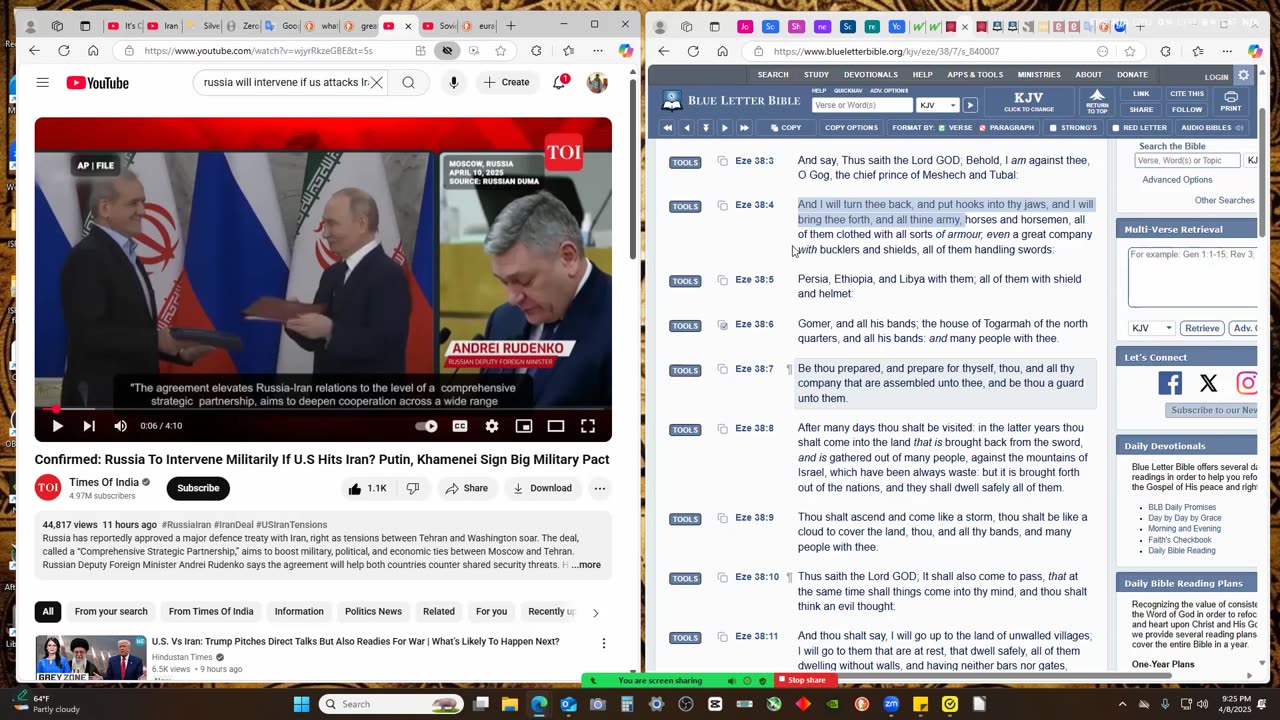Select the 'From Times Of India' chip

(211, 611)
